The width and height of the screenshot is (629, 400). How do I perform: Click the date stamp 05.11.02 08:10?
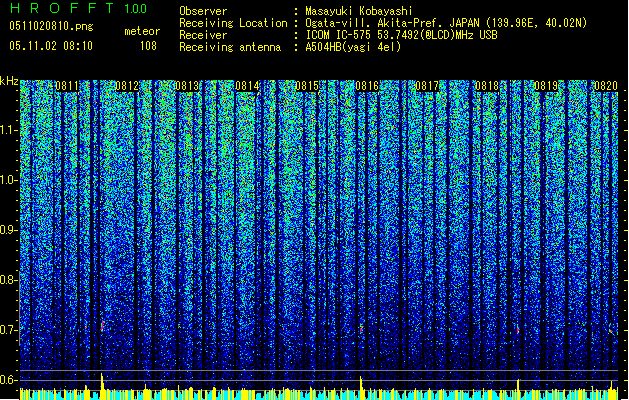coord(51,45)
